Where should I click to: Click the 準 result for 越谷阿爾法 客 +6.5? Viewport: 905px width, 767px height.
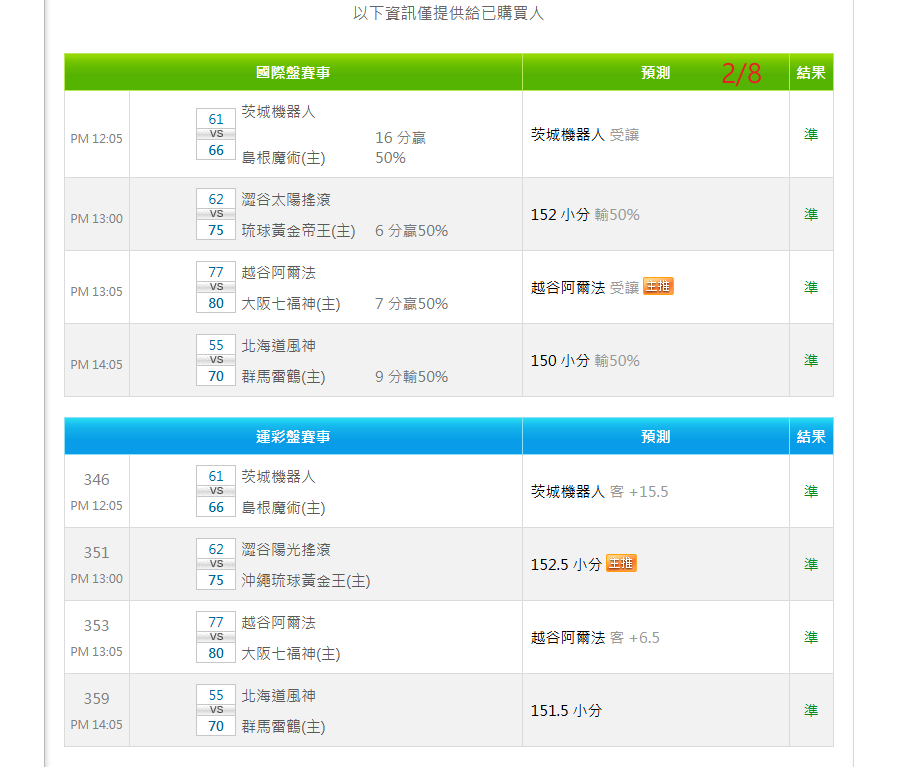811,637
